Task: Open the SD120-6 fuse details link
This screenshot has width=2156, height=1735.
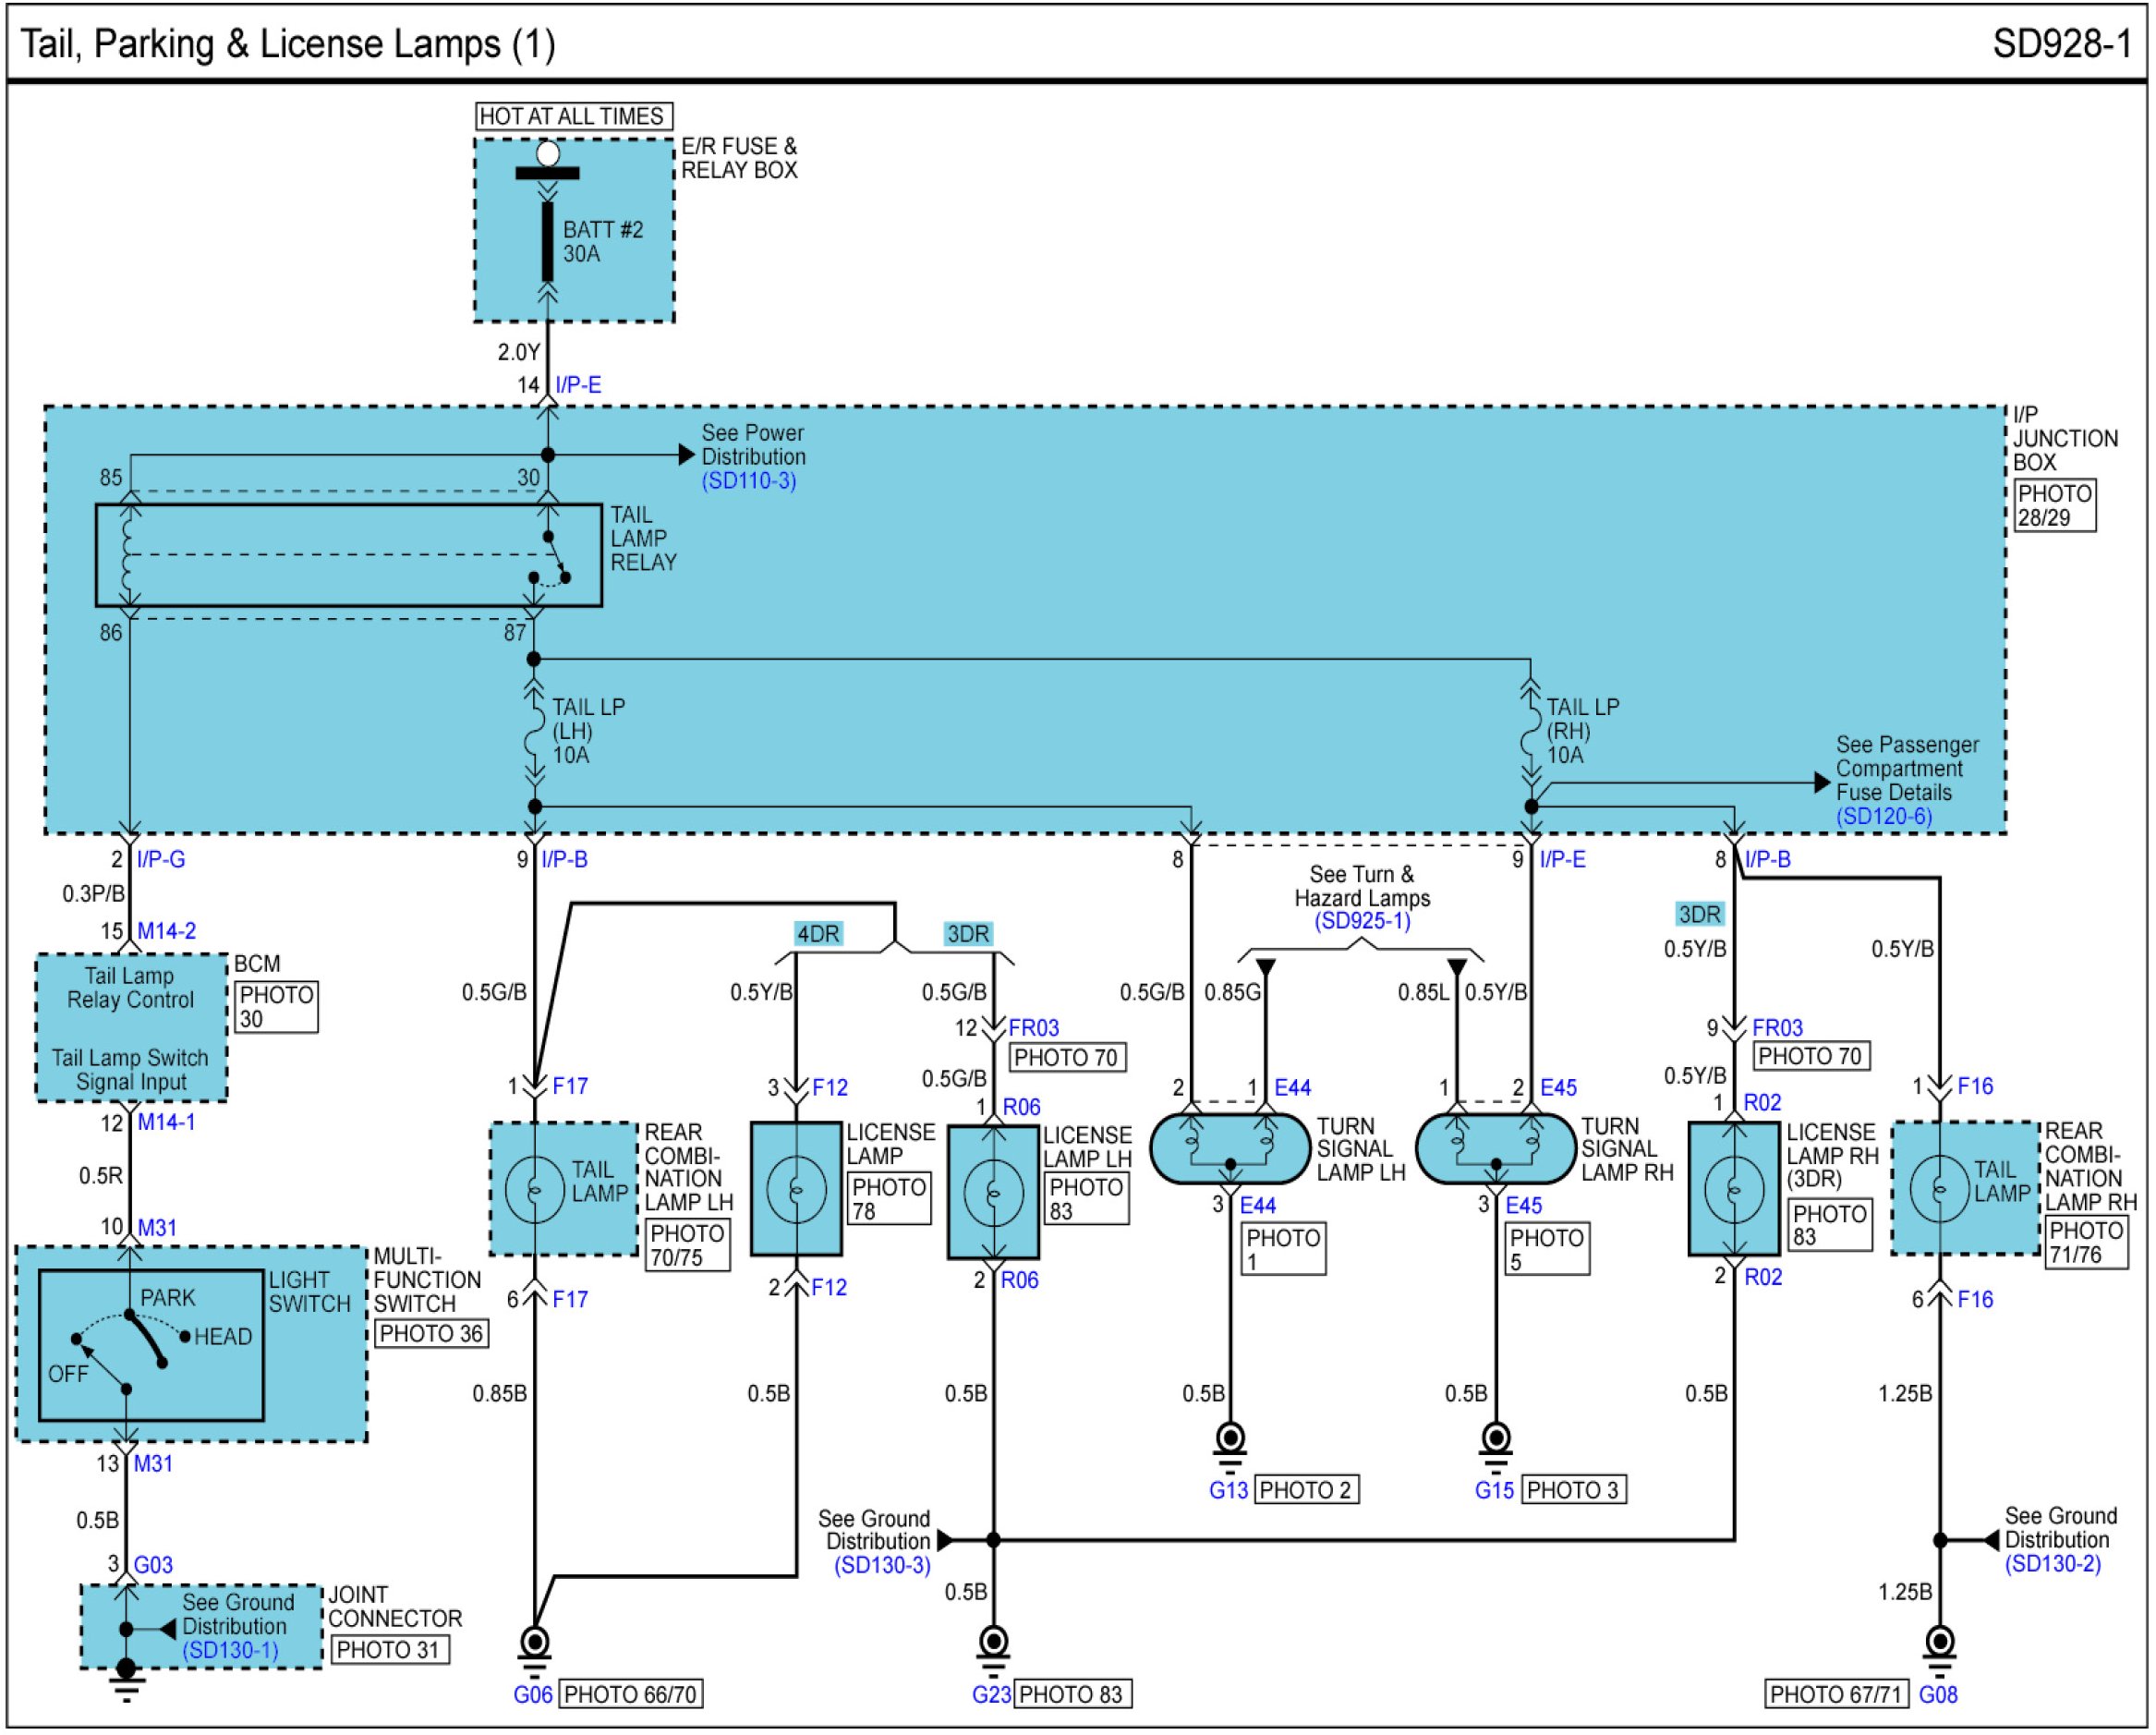Action: pyautogui.click(x=1883, y=816)
